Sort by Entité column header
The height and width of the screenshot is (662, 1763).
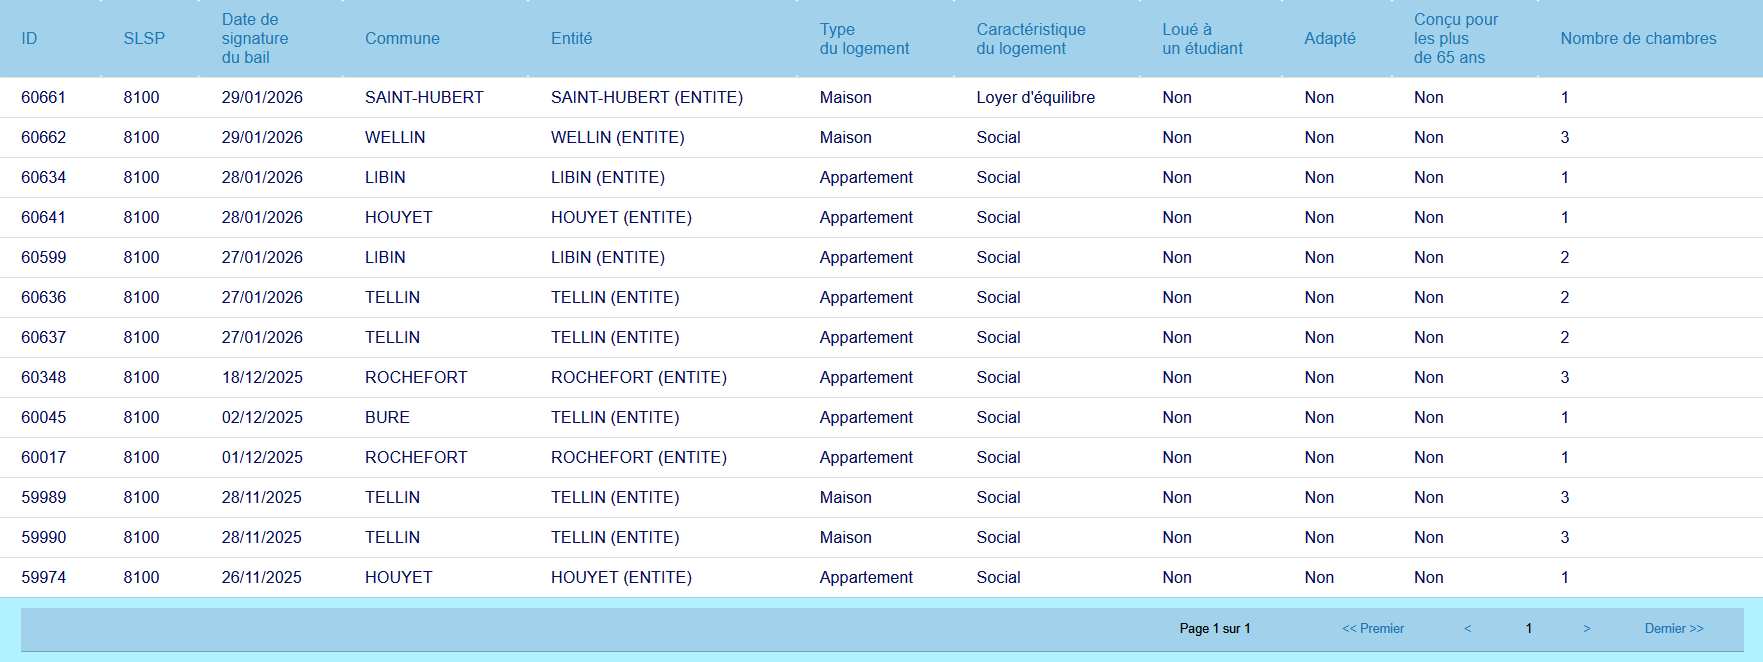point(571,39)
